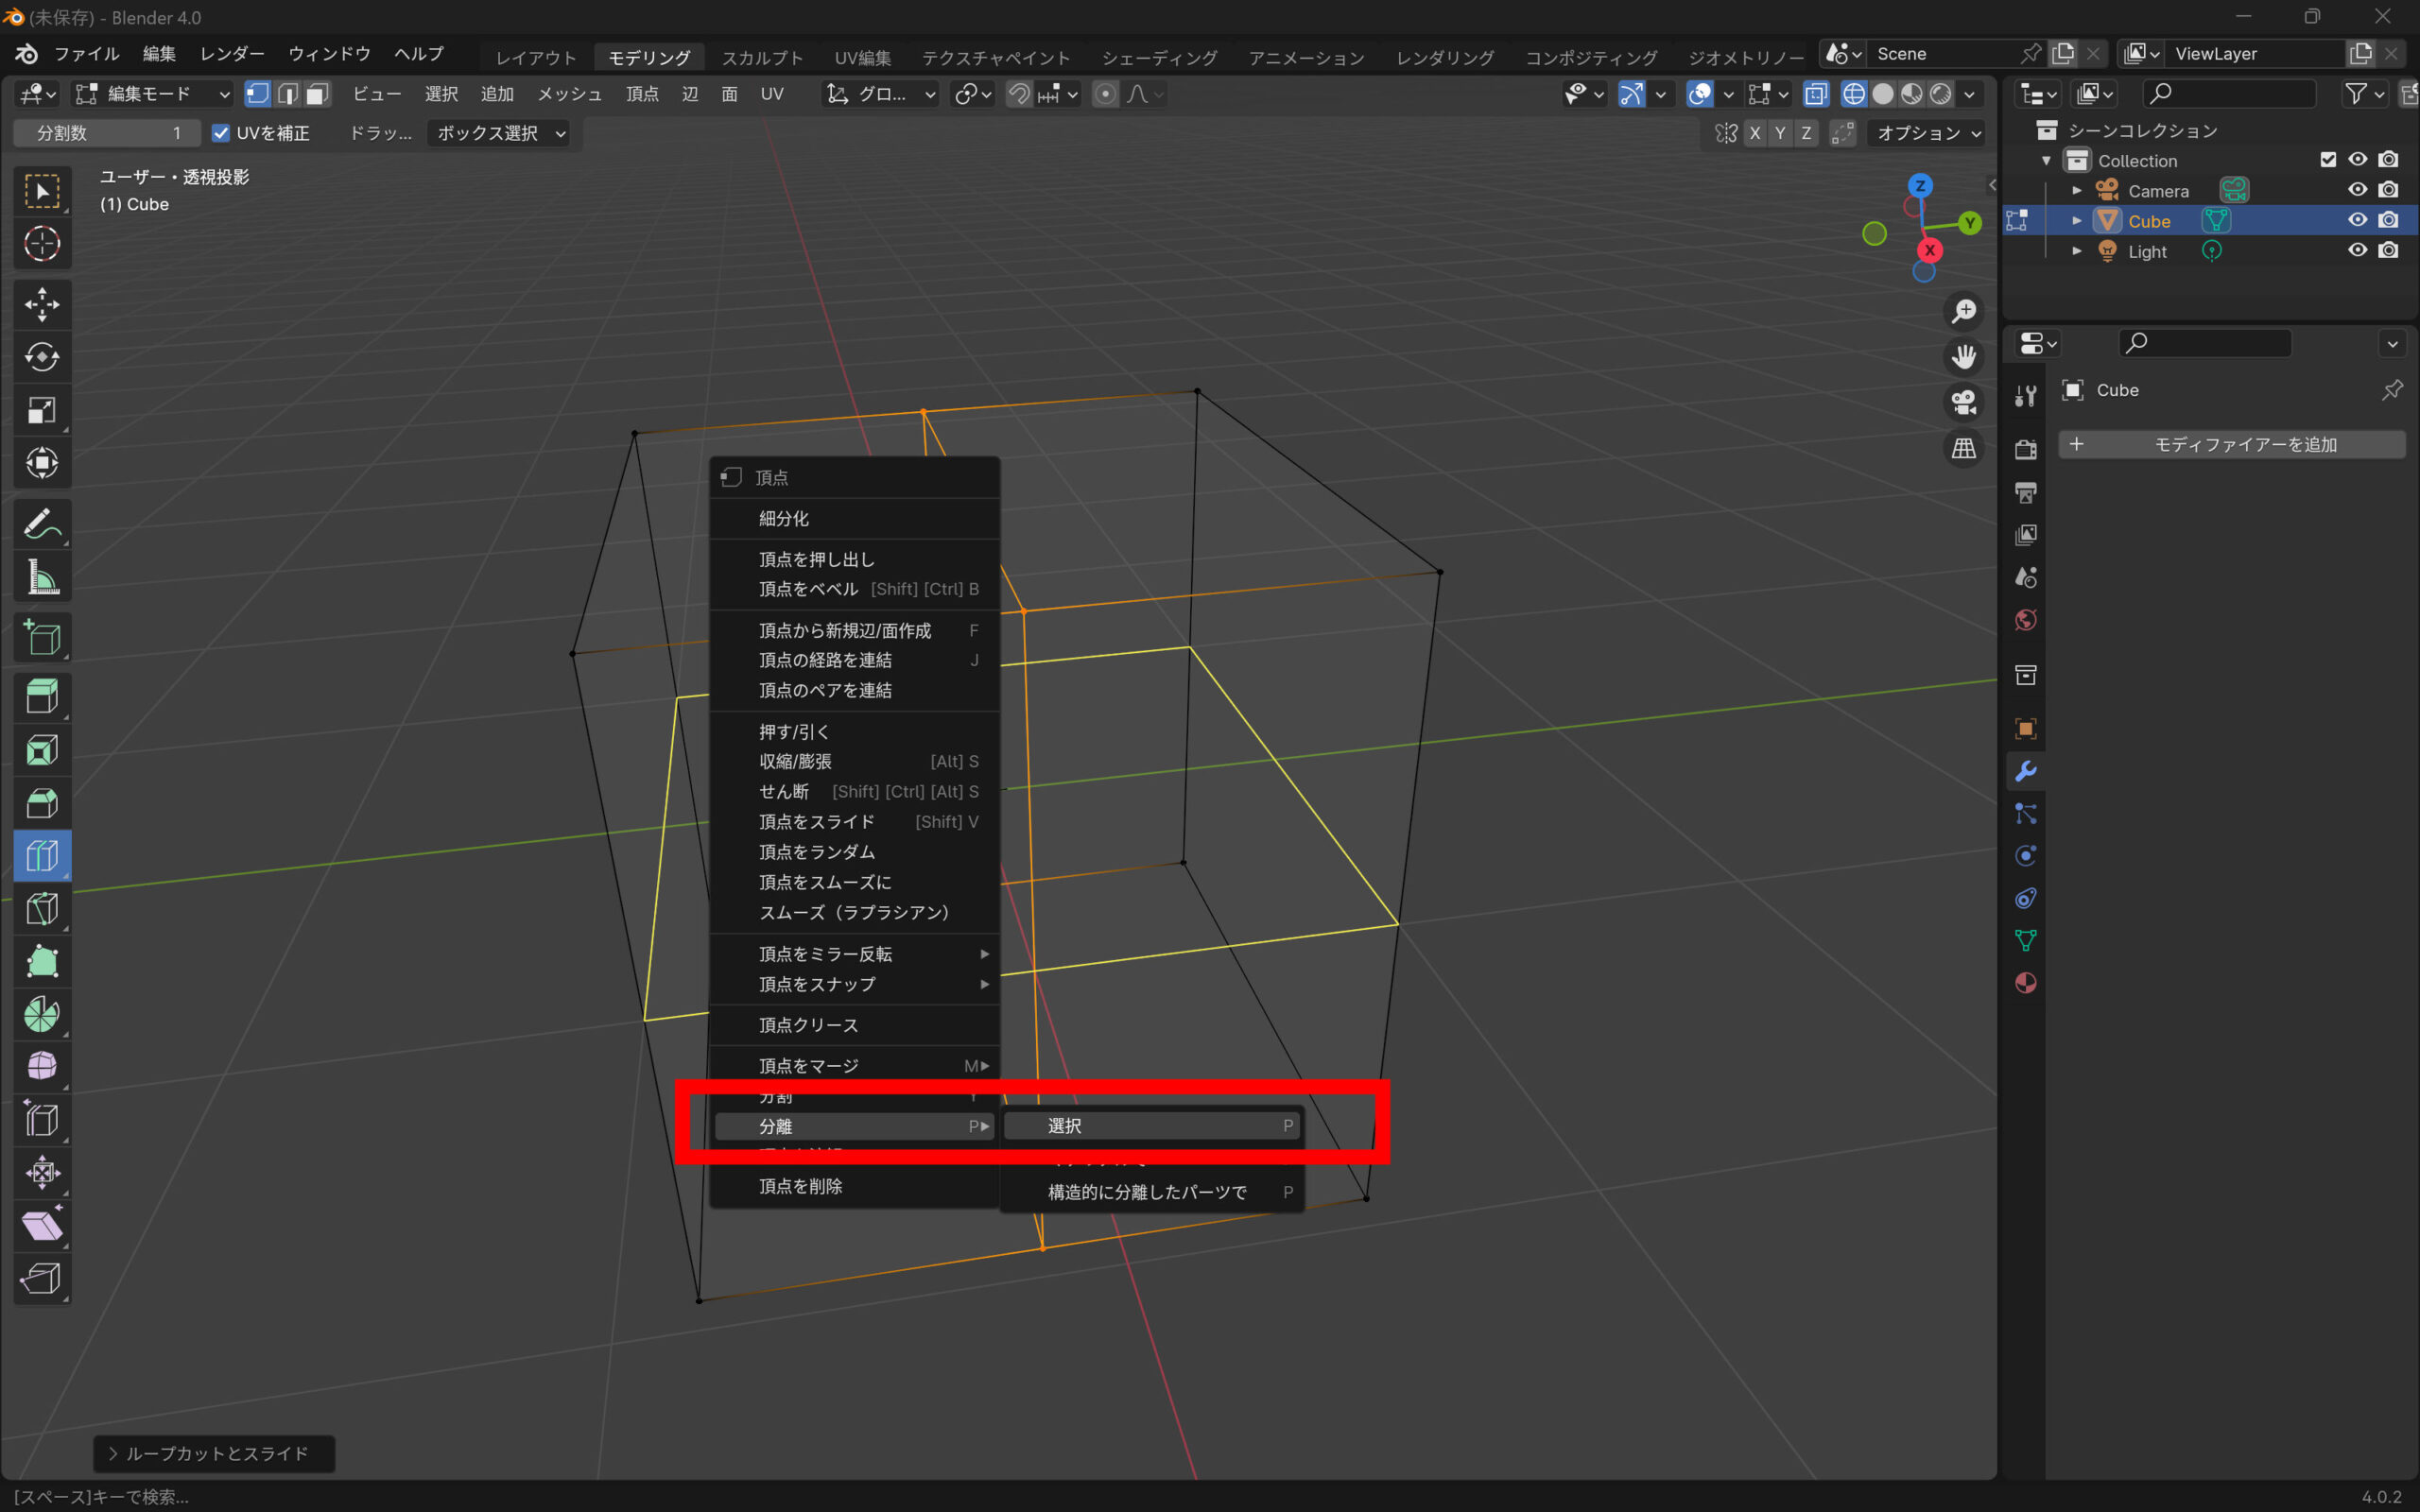The image size is (2420, 1512).
Task: Select the Scale tool
Action: click(x=42, y=410)
